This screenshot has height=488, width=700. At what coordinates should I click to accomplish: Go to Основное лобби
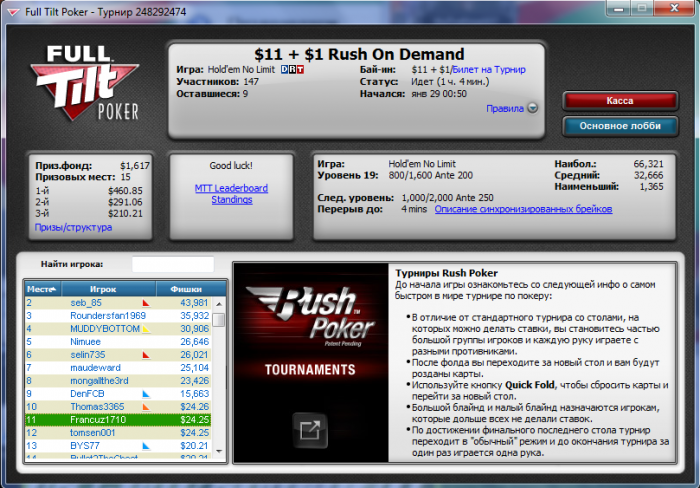pos(620,126)
